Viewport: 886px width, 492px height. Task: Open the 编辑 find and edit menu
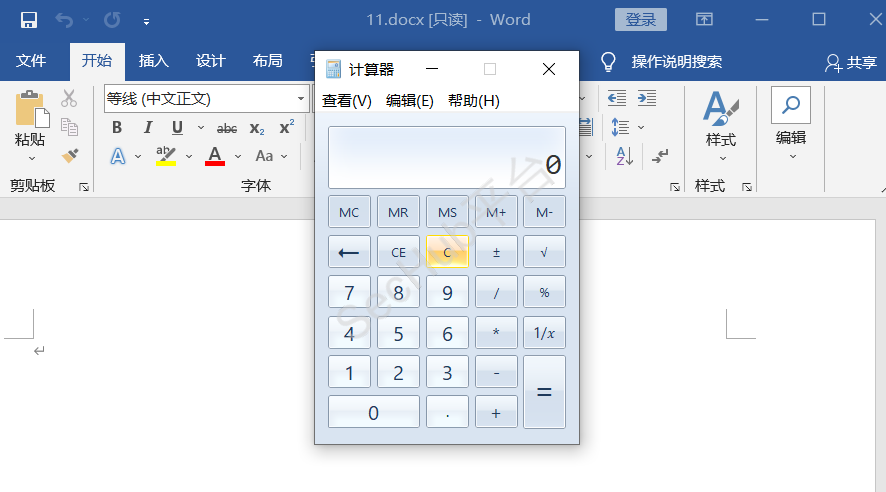(791, 123)
